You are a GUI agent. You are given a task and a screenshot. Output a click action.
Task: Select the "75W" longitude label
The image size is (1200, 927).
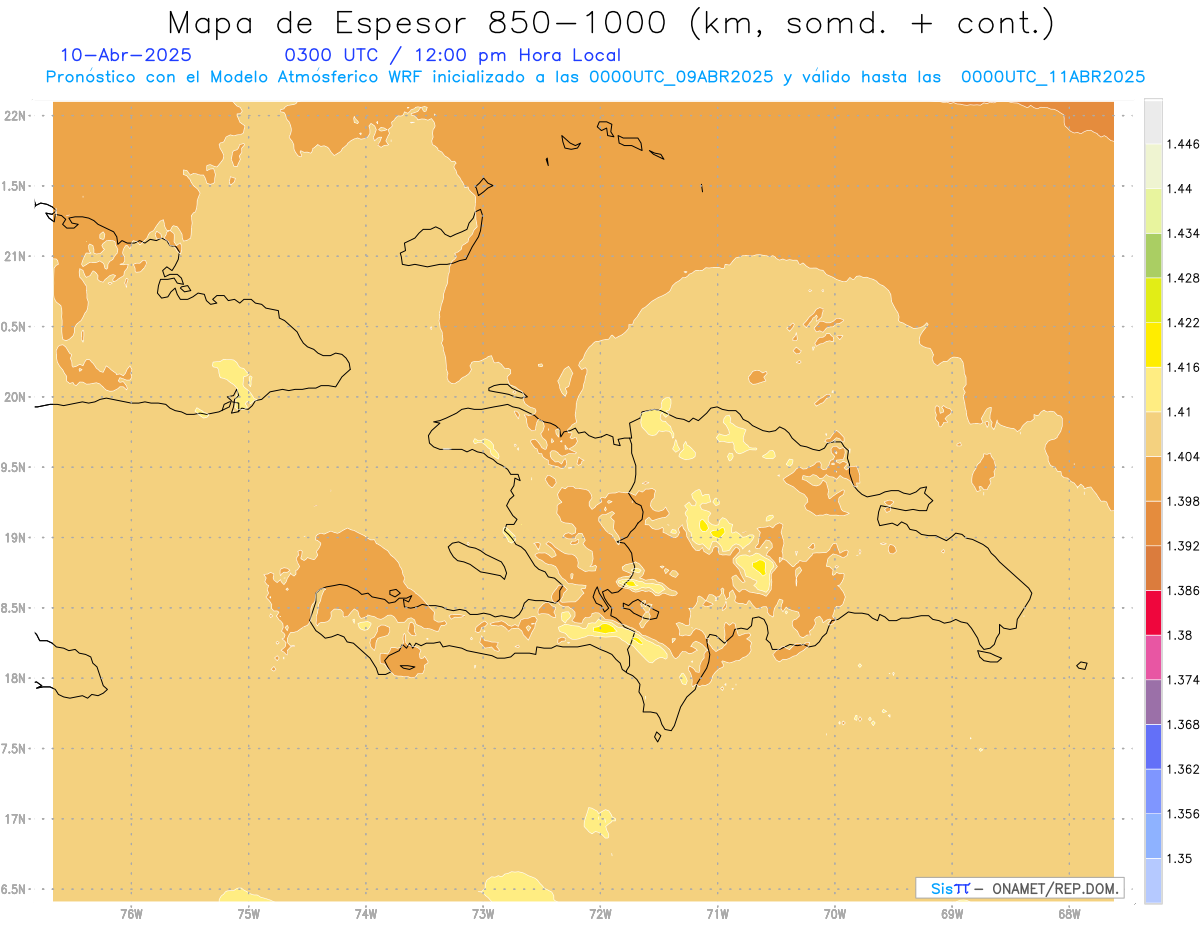[248, 913]
